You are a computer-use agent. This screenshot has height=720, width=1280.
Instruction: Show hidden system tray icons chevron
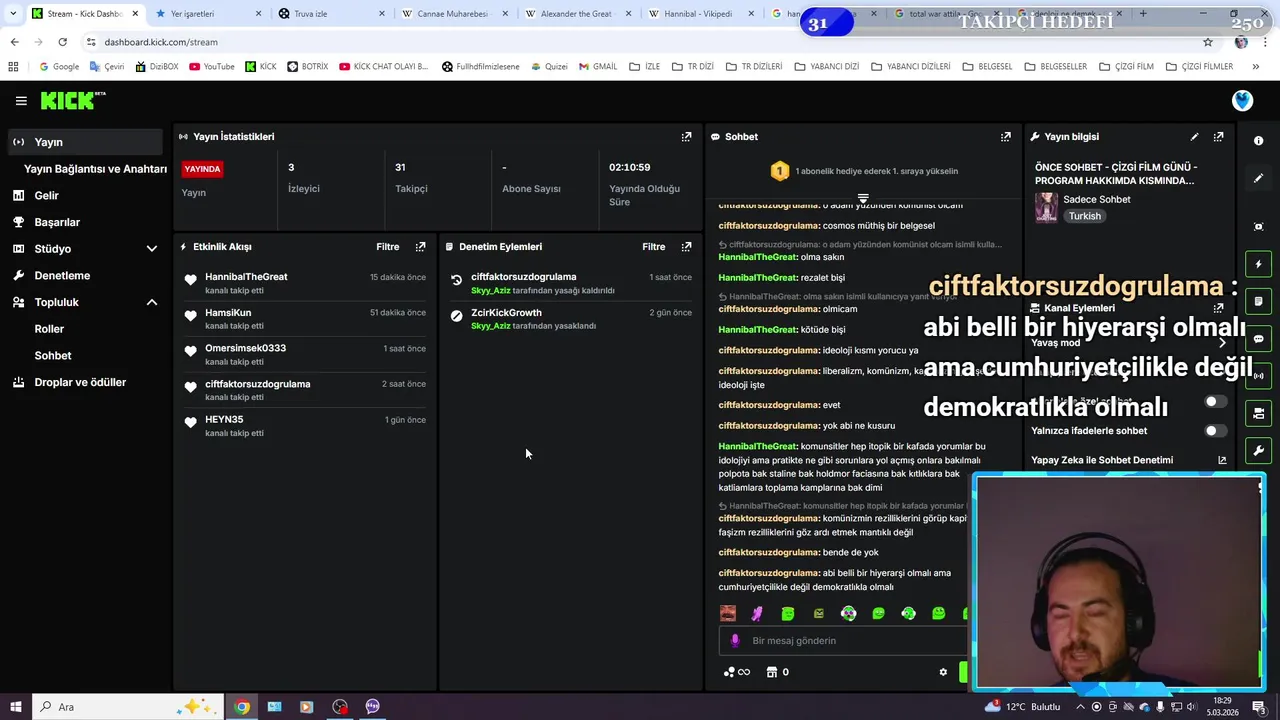coord(1080,707)
